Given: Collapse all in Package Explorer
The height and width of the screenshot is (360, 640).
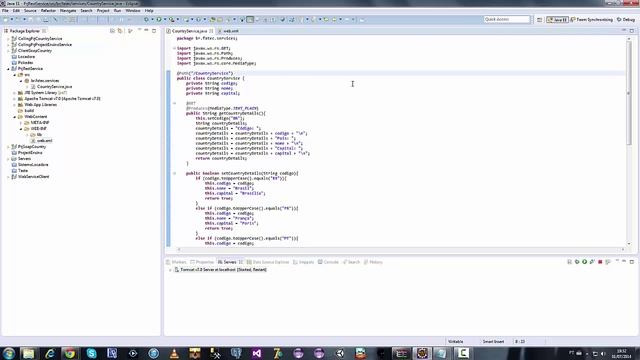Looking at the screenshot, I should 112,31.
